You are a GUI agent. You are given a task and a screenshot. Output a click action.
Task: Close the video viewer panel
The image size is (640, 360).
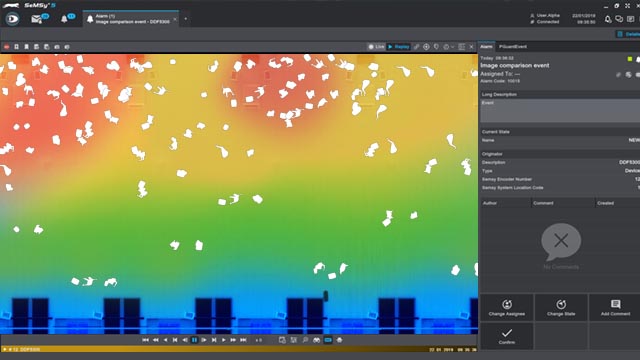[x=471, y=47]
